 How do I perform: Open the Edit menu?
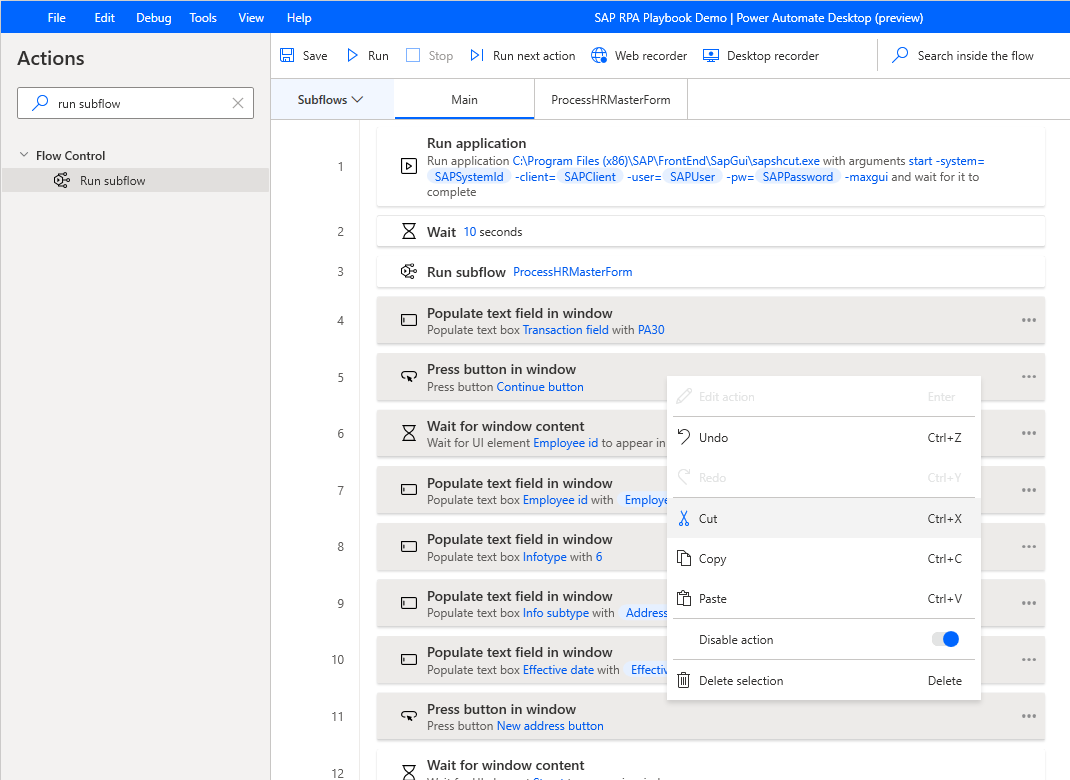click(x=104, y=18)
